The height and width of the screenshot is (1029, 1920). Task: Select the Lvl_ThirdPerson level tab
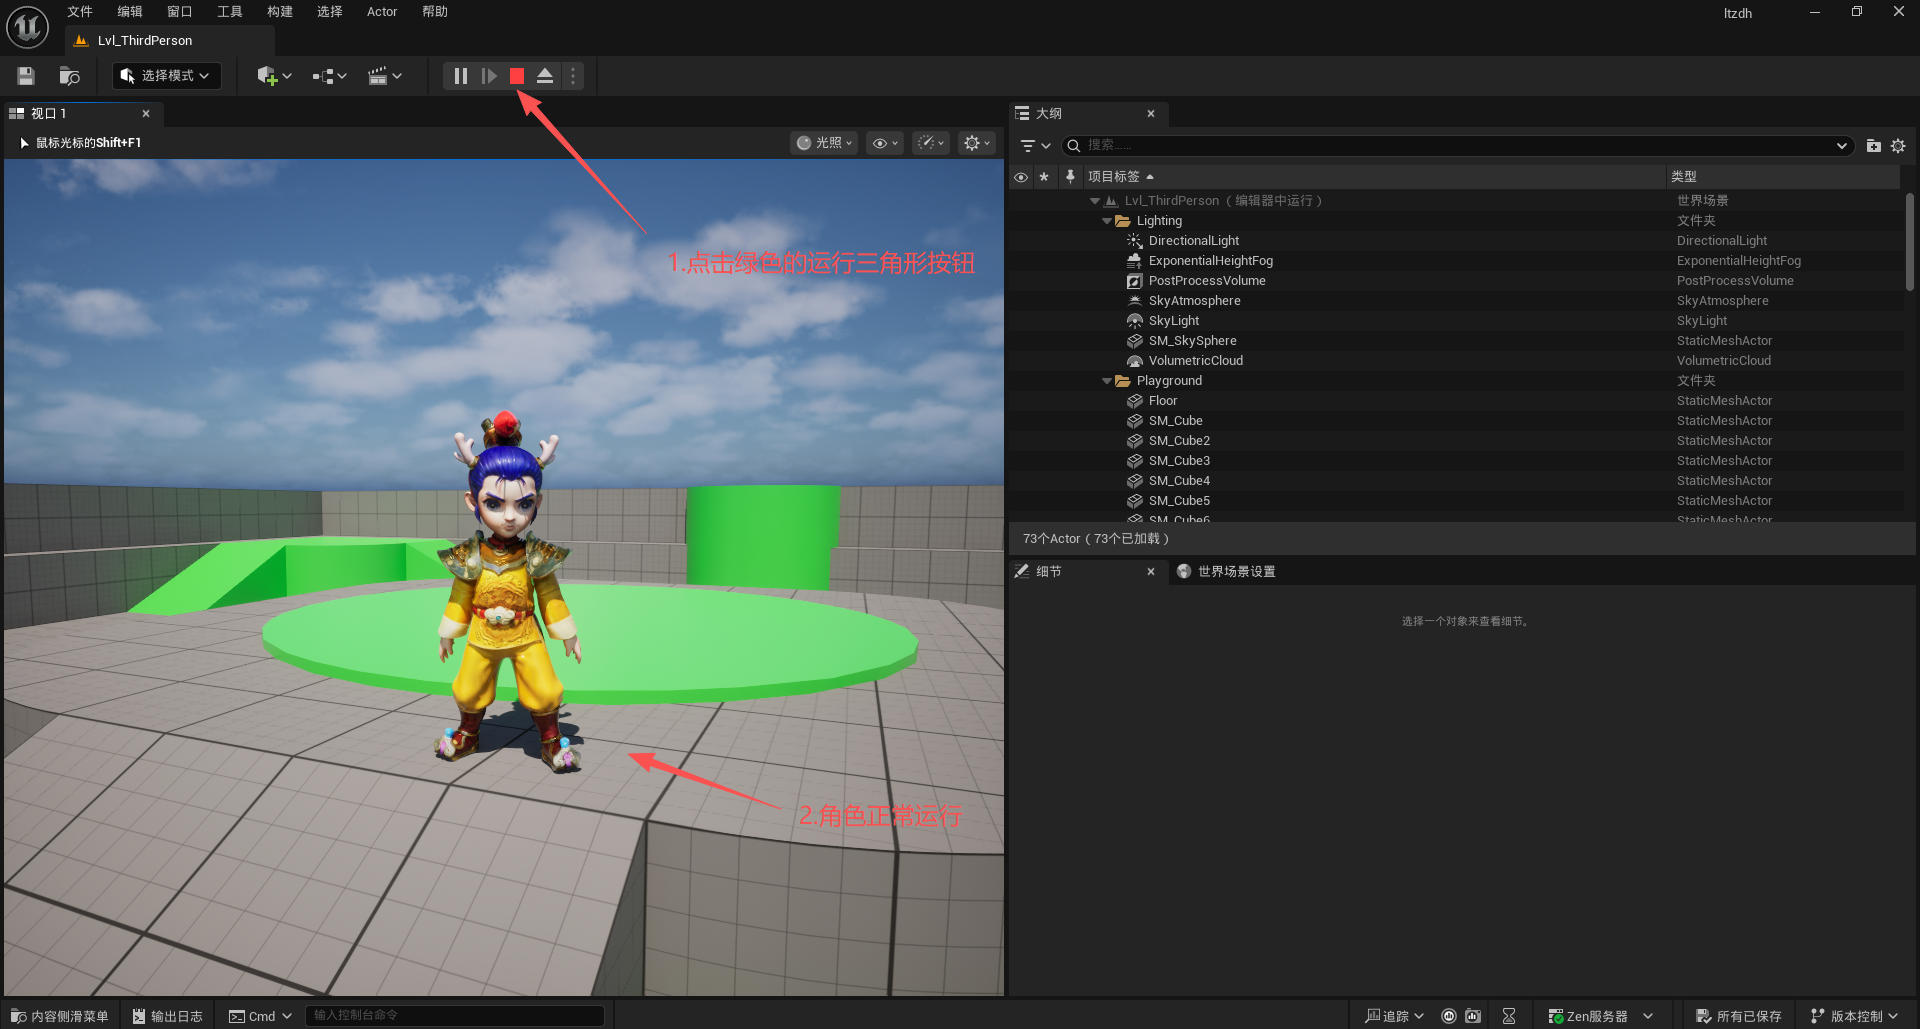coord(170,41)
